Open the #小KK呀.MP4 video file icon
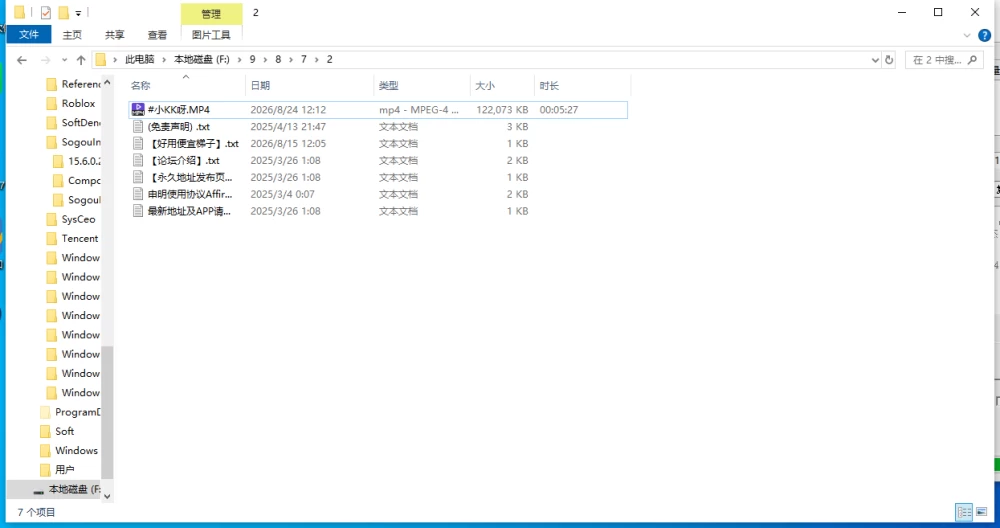1000x528 pixels. pyautogui.click(x=138, y=110)
